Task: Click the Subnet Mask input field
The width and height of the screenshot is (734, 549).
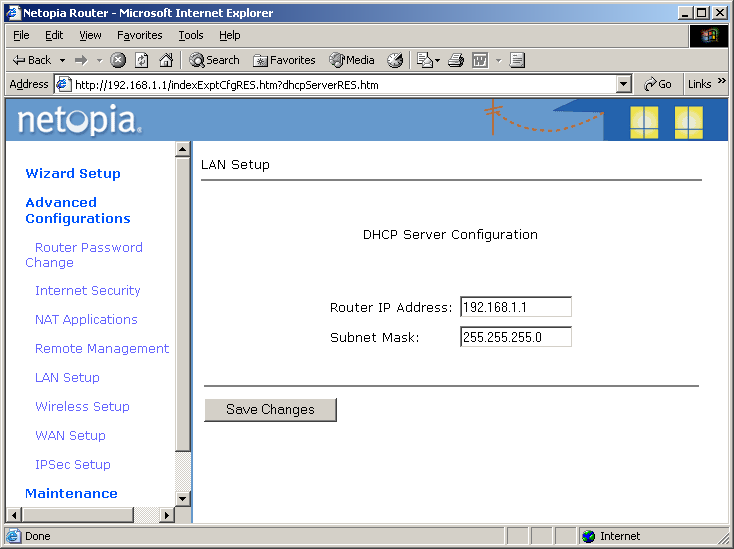Action: pos(515,337)
